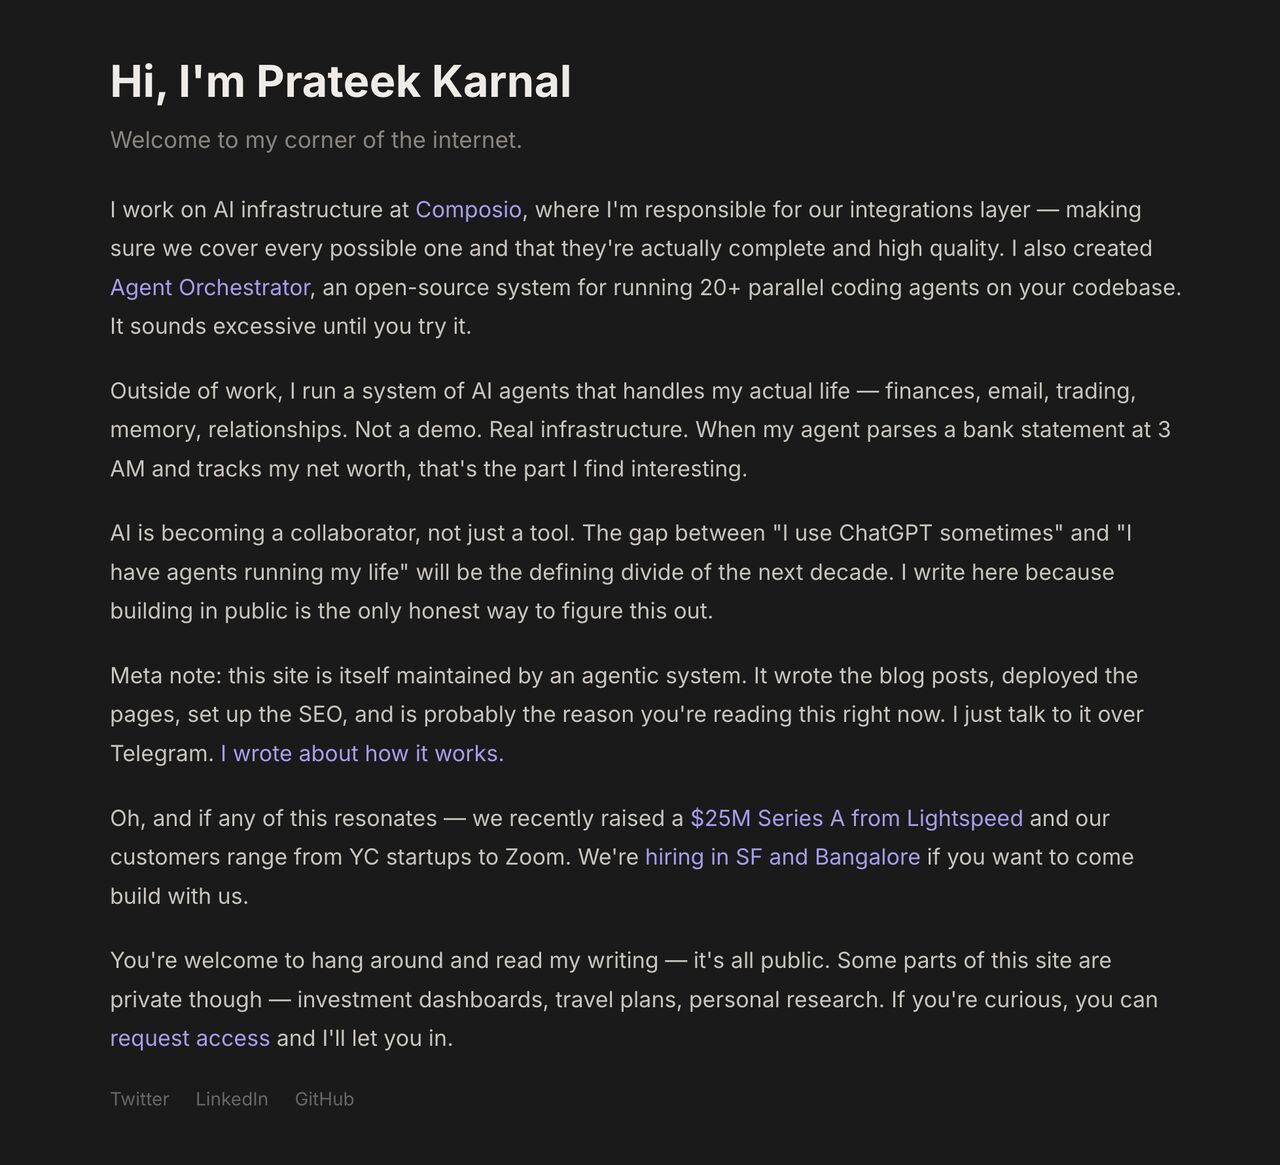Click the 'Hi, I'm Prateek Karnal' heading
The height and width of the screenshot is (1165, 1280).
pos(341,81)
